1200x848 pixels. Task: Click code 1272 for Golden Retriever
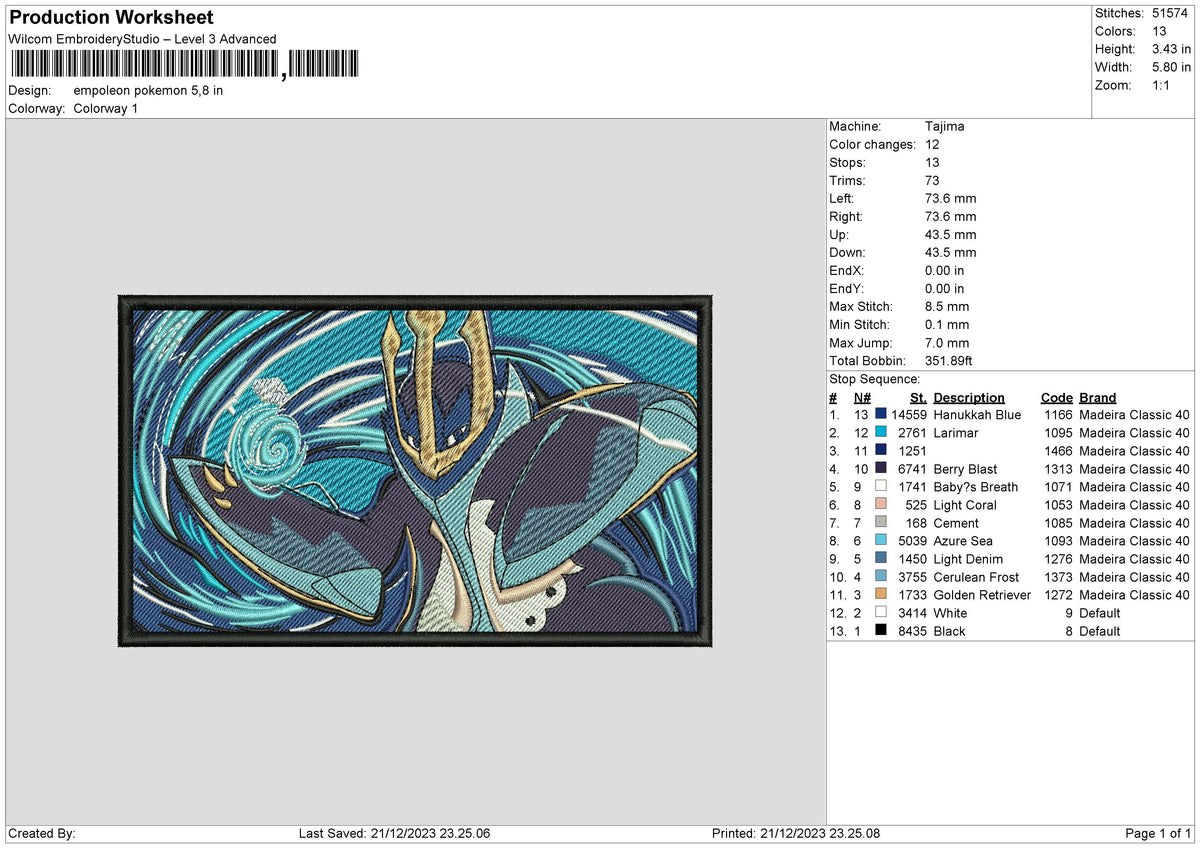point(1058,595)
